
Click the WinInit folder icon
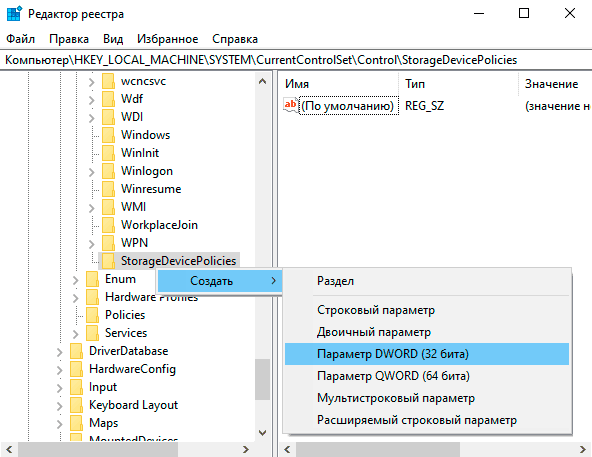108,153
